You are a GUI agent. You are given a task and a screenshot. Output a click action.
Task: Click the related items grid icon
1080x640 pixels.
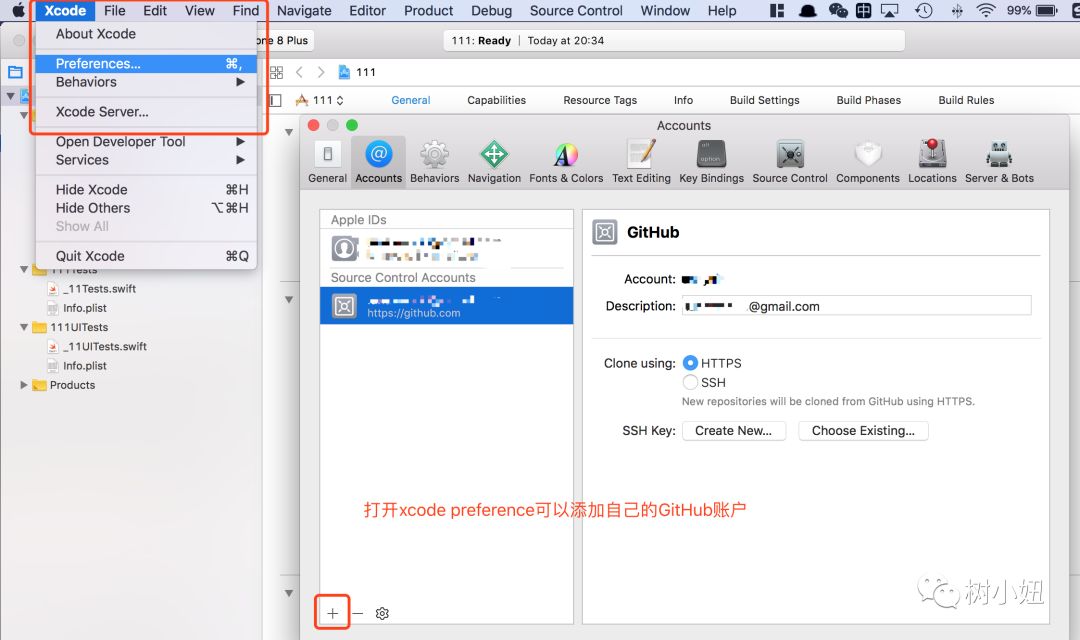(276, 72)
